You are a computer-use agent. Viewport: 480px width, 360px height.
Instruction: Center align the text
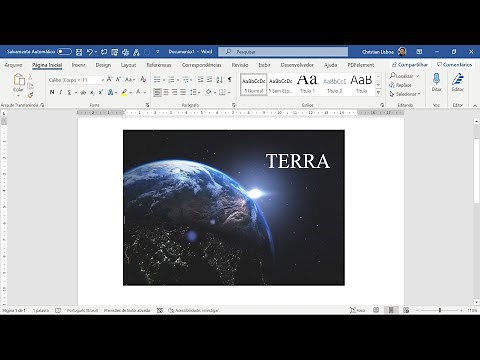(x=166, y=92)
